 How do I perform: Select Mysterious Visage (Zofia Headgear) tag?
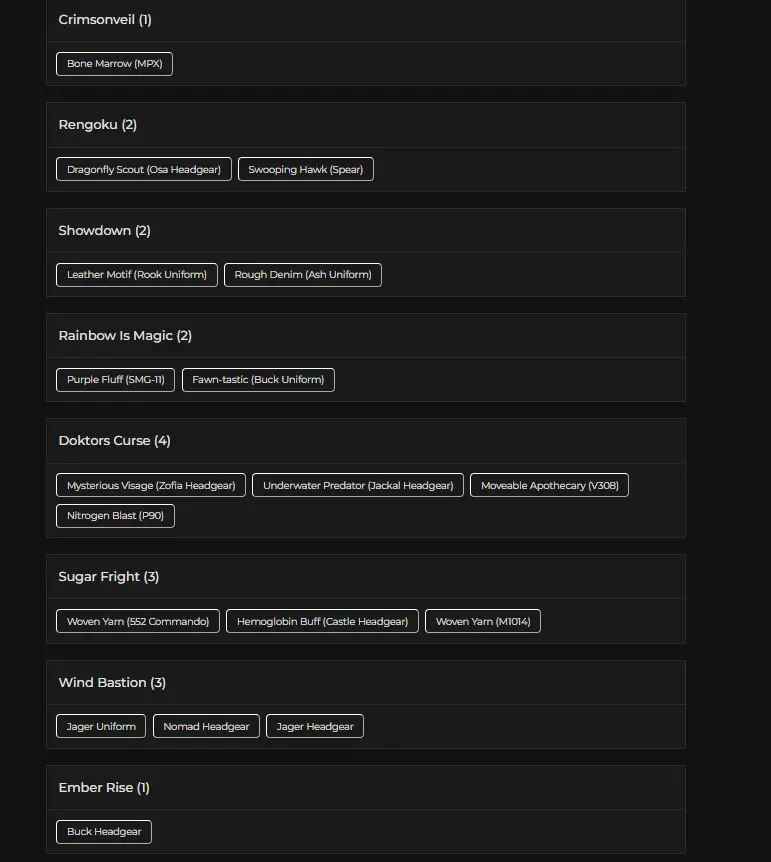click(151, 485)
